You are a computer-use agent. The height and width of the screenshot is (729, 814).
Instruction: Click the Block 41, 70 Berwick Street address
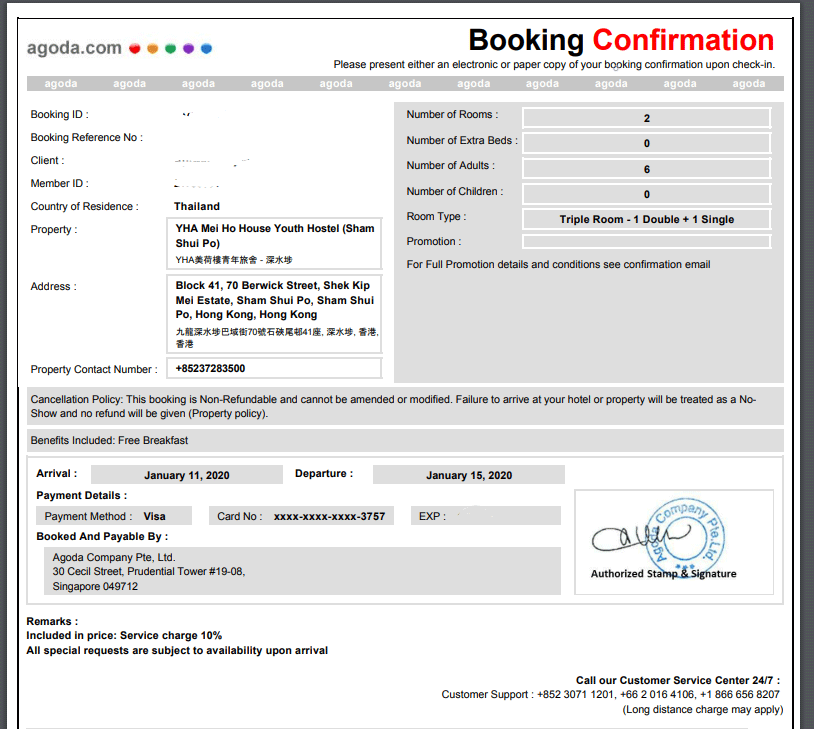[275, 300]
